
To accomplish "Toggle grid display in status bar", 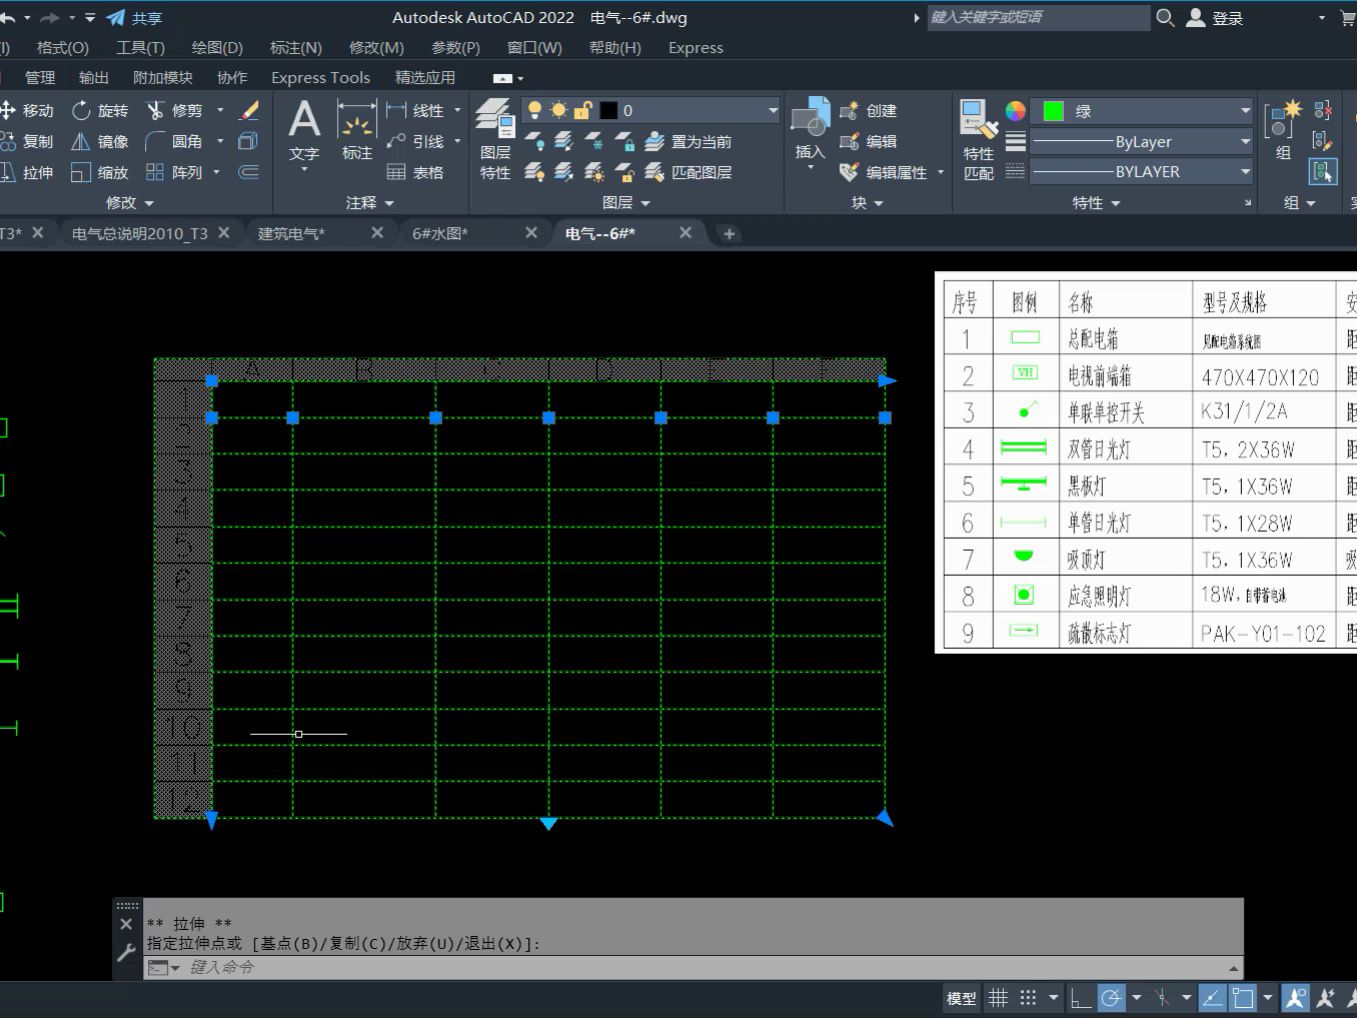I will pyautogui.click(x=998, y=997).
